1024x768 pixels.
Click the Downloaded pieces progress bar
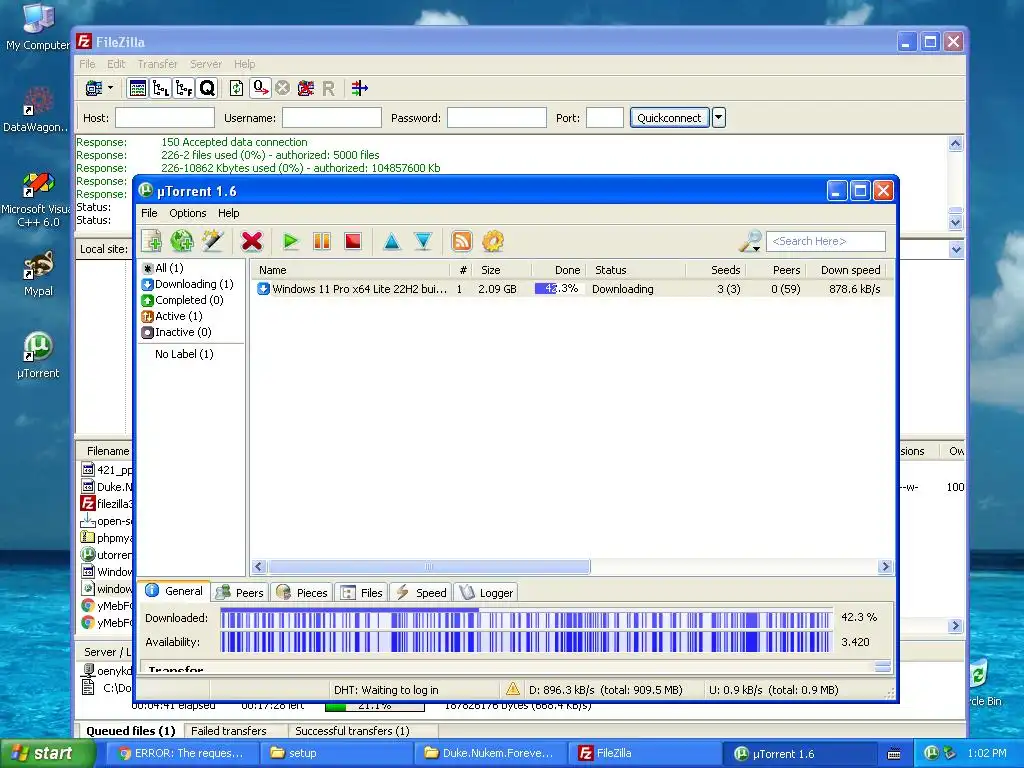click(526, 618)
